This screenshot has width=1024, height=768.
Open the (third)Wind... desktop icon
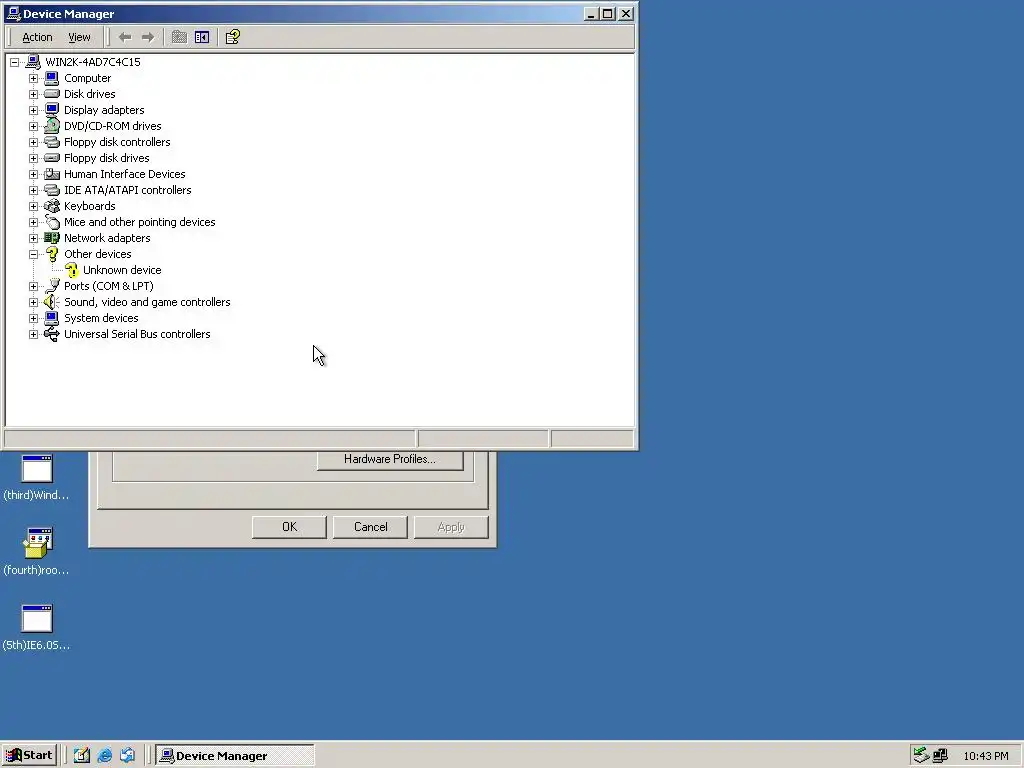point(37,469)
